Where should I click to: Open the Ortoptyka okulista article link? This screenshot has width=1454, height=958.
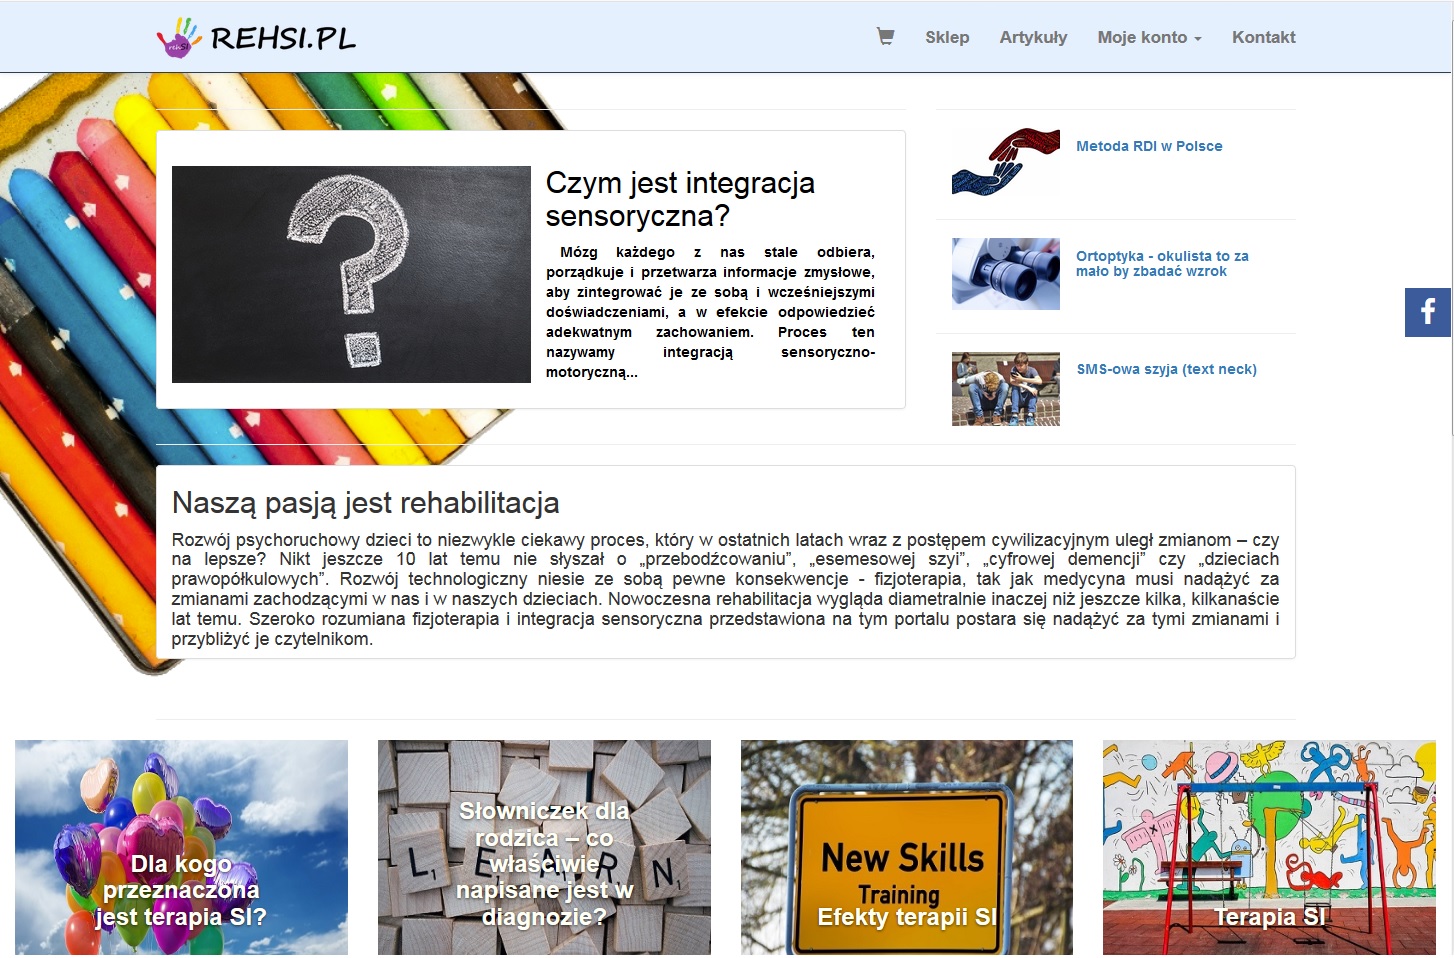point(1162,263)
